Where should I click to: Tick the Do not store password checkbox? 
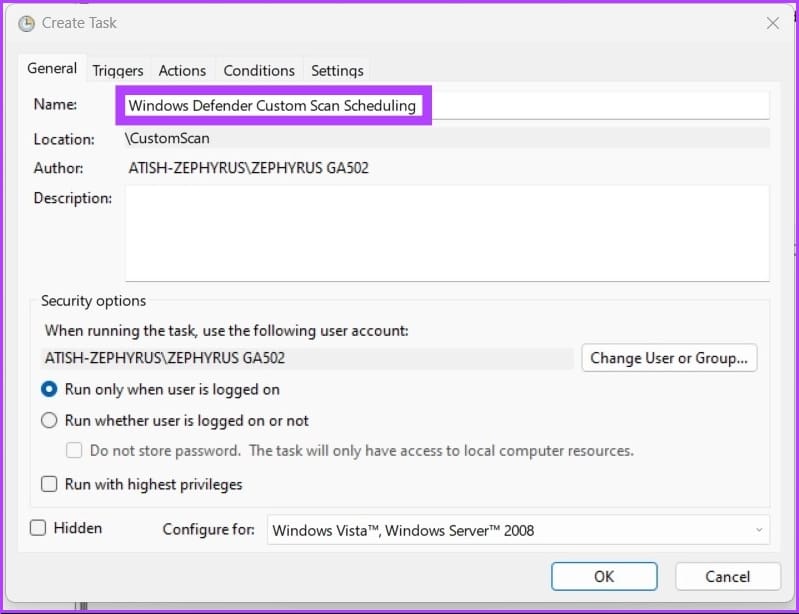[74, 450]
